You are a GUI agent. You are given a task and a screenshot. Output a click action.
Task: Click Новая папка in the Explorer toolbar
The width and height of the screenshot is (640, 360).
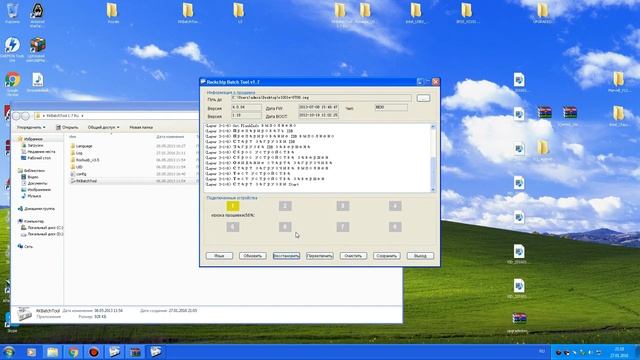coord(141,127)
